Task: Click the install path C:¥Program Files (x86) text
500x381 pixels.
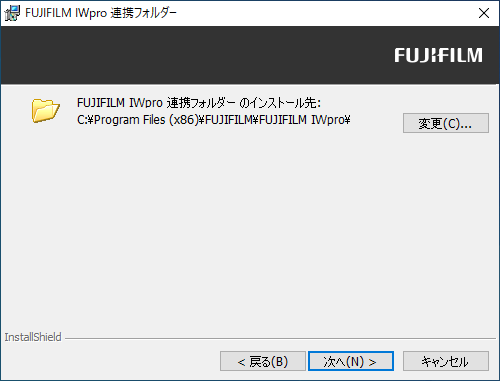Action: pos(213,120)
